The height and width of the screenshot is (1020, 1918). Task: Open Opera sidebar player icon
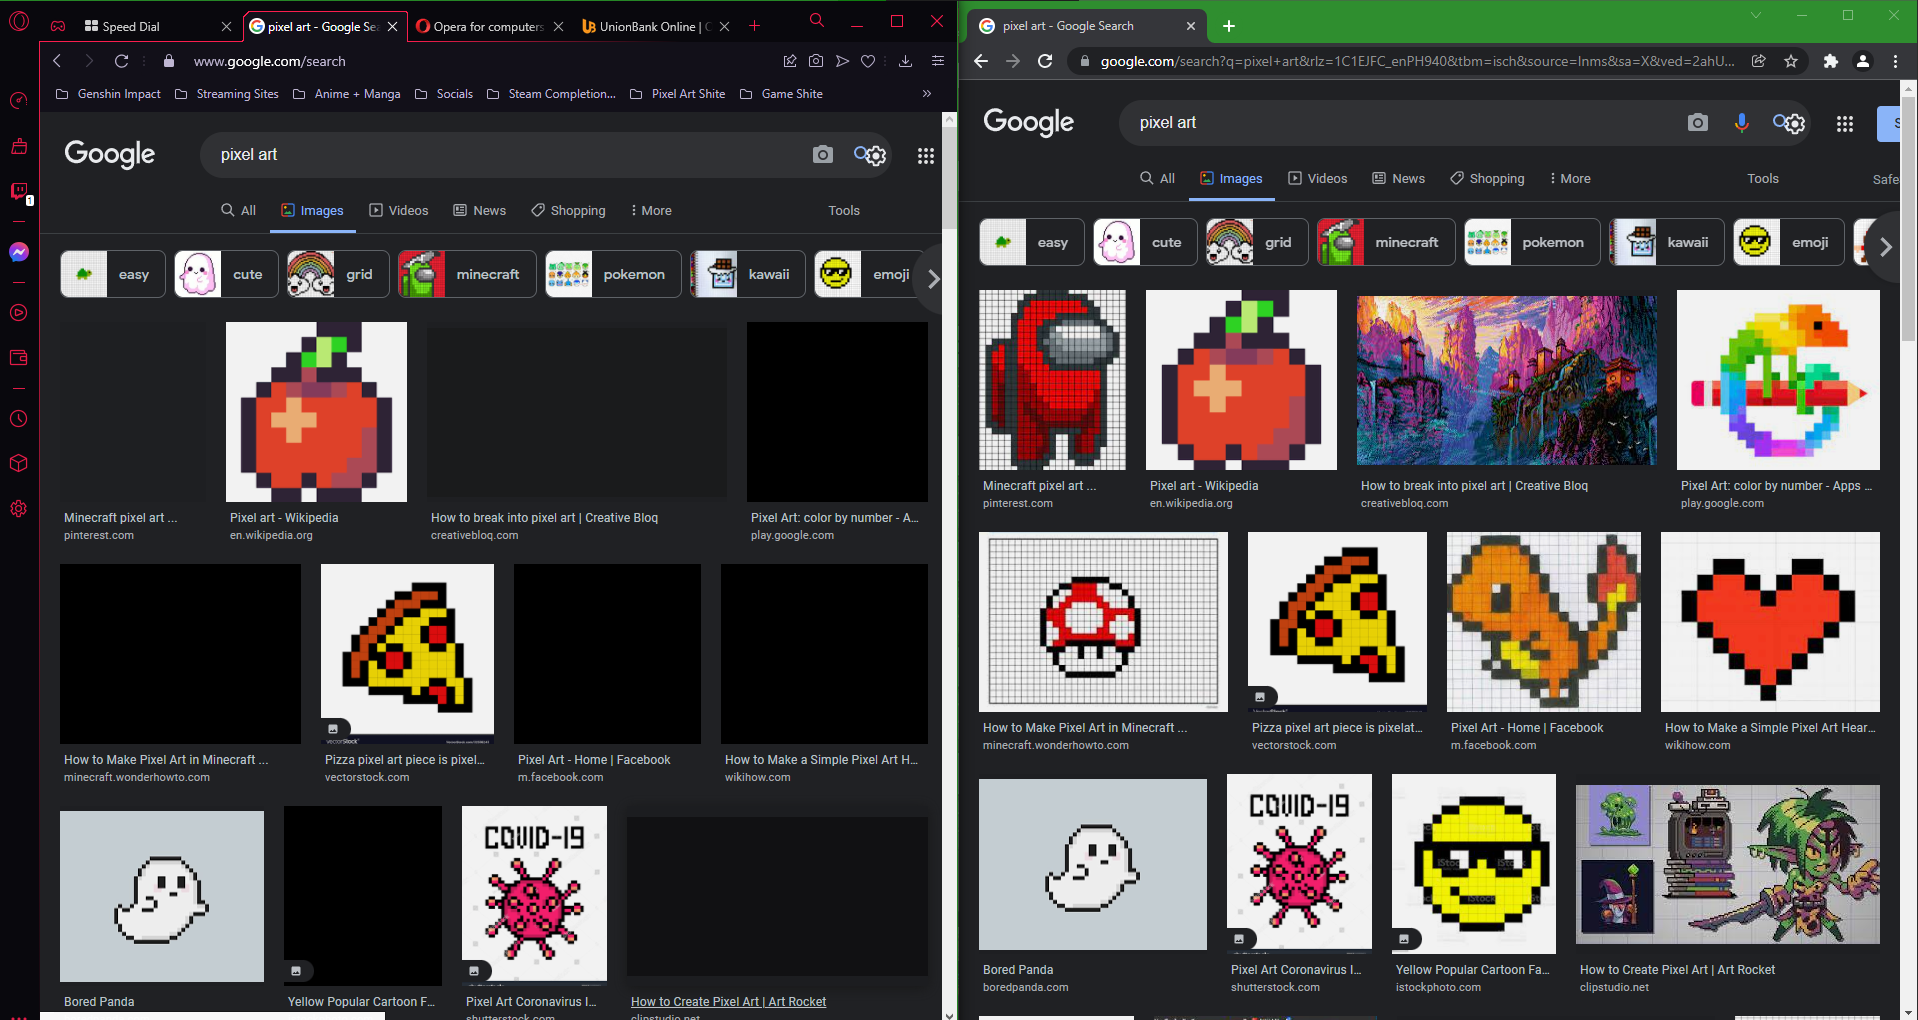point(19,313)
